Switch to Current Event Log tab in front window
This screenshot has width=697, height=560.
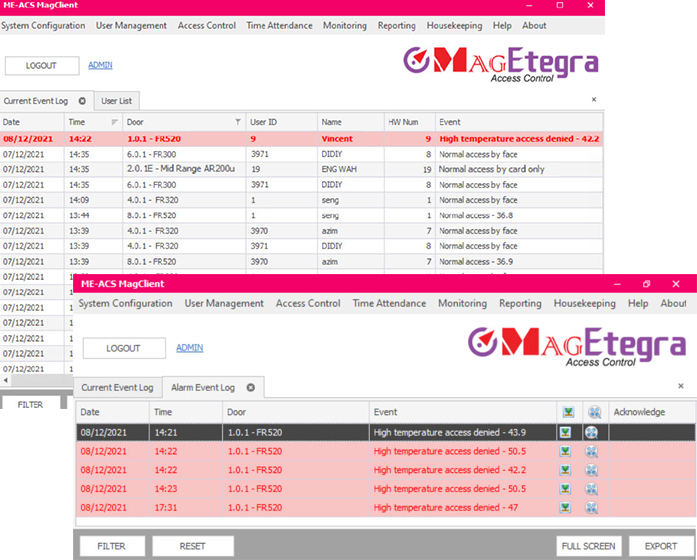pyautogui.click(x=117, y=388)
